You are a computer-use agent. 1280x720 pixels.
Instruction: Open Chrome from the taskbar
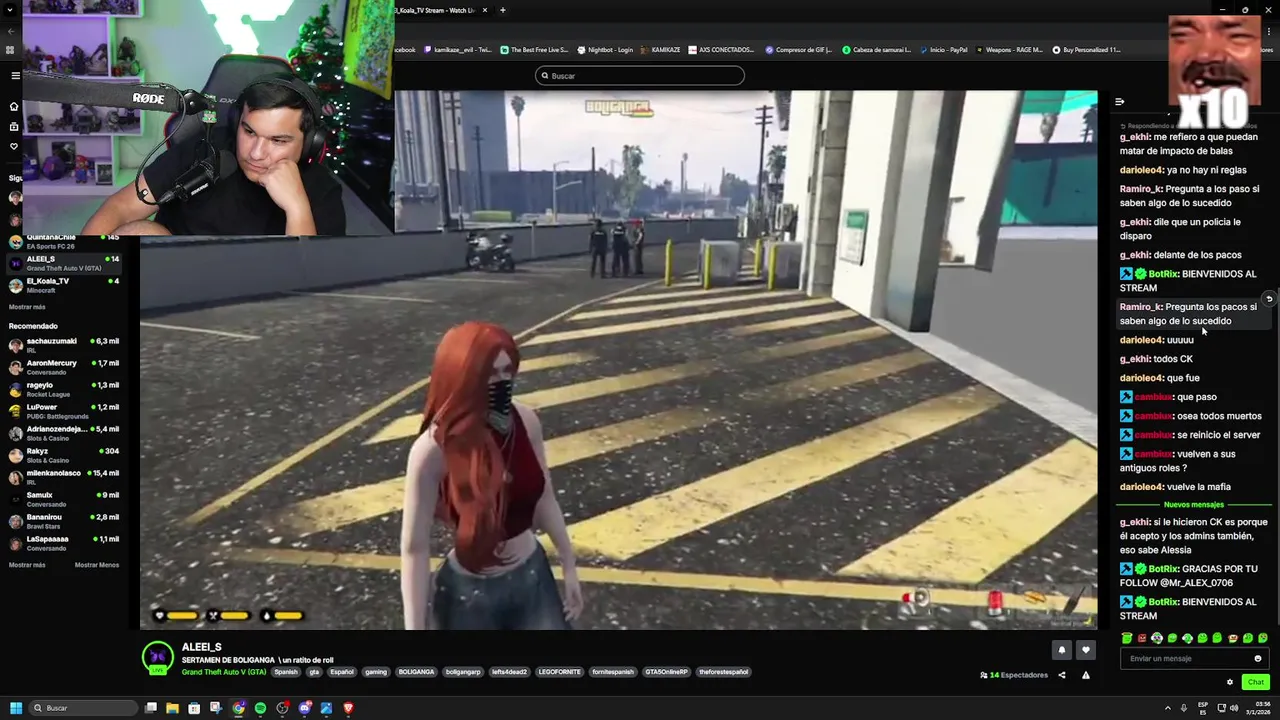coord(238,708)
